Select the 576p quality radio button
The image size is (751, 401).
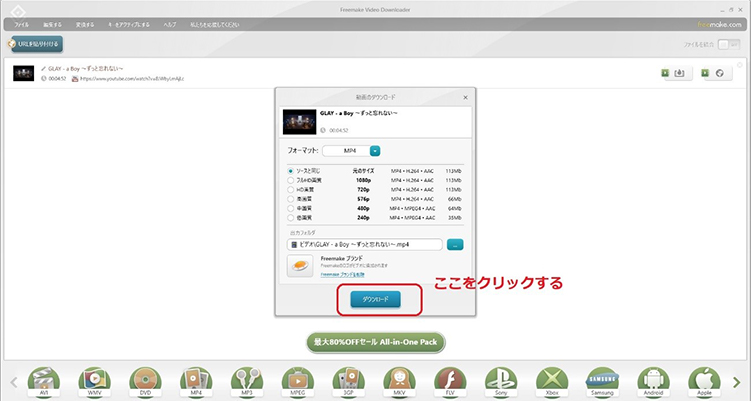291,199
